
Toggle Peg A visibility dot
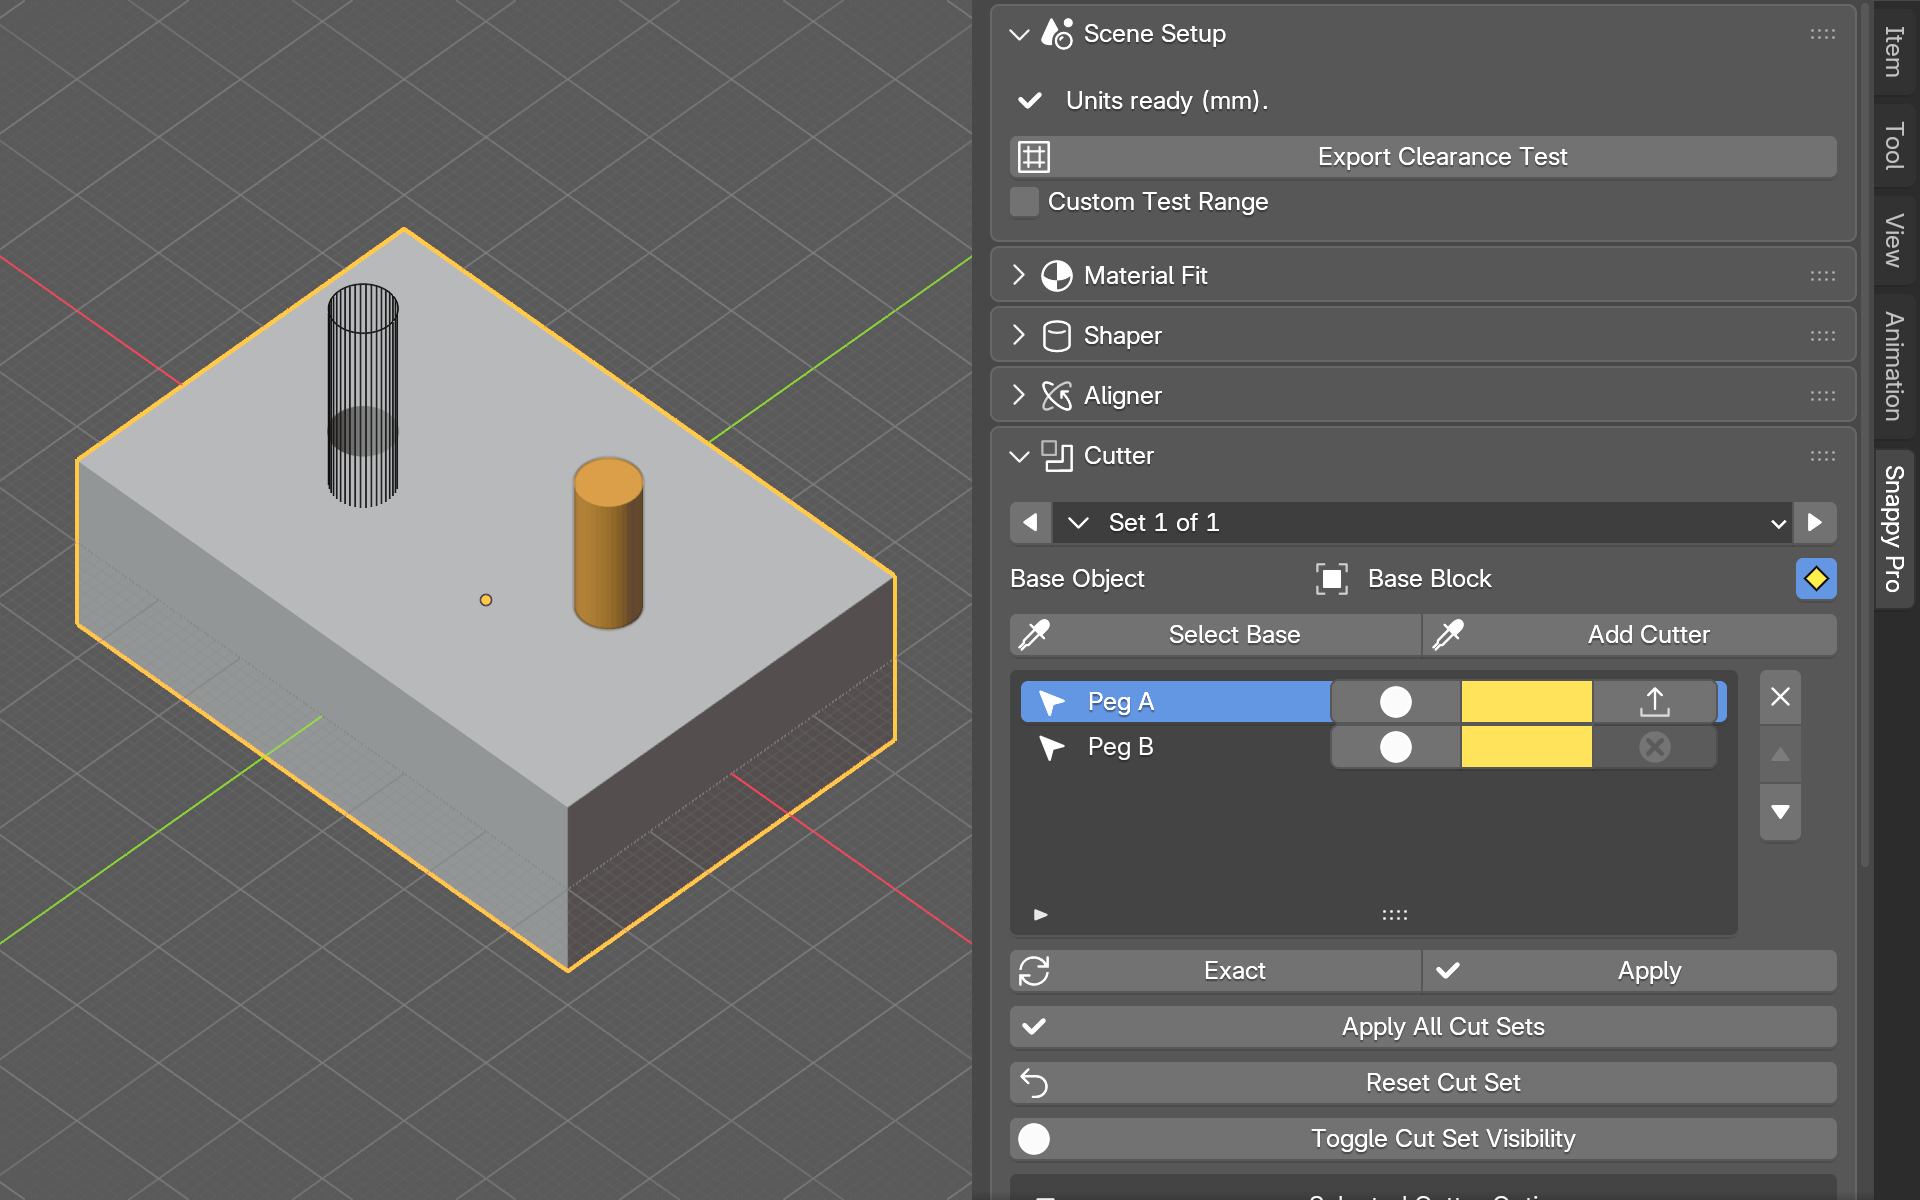tap(1396, 702)
